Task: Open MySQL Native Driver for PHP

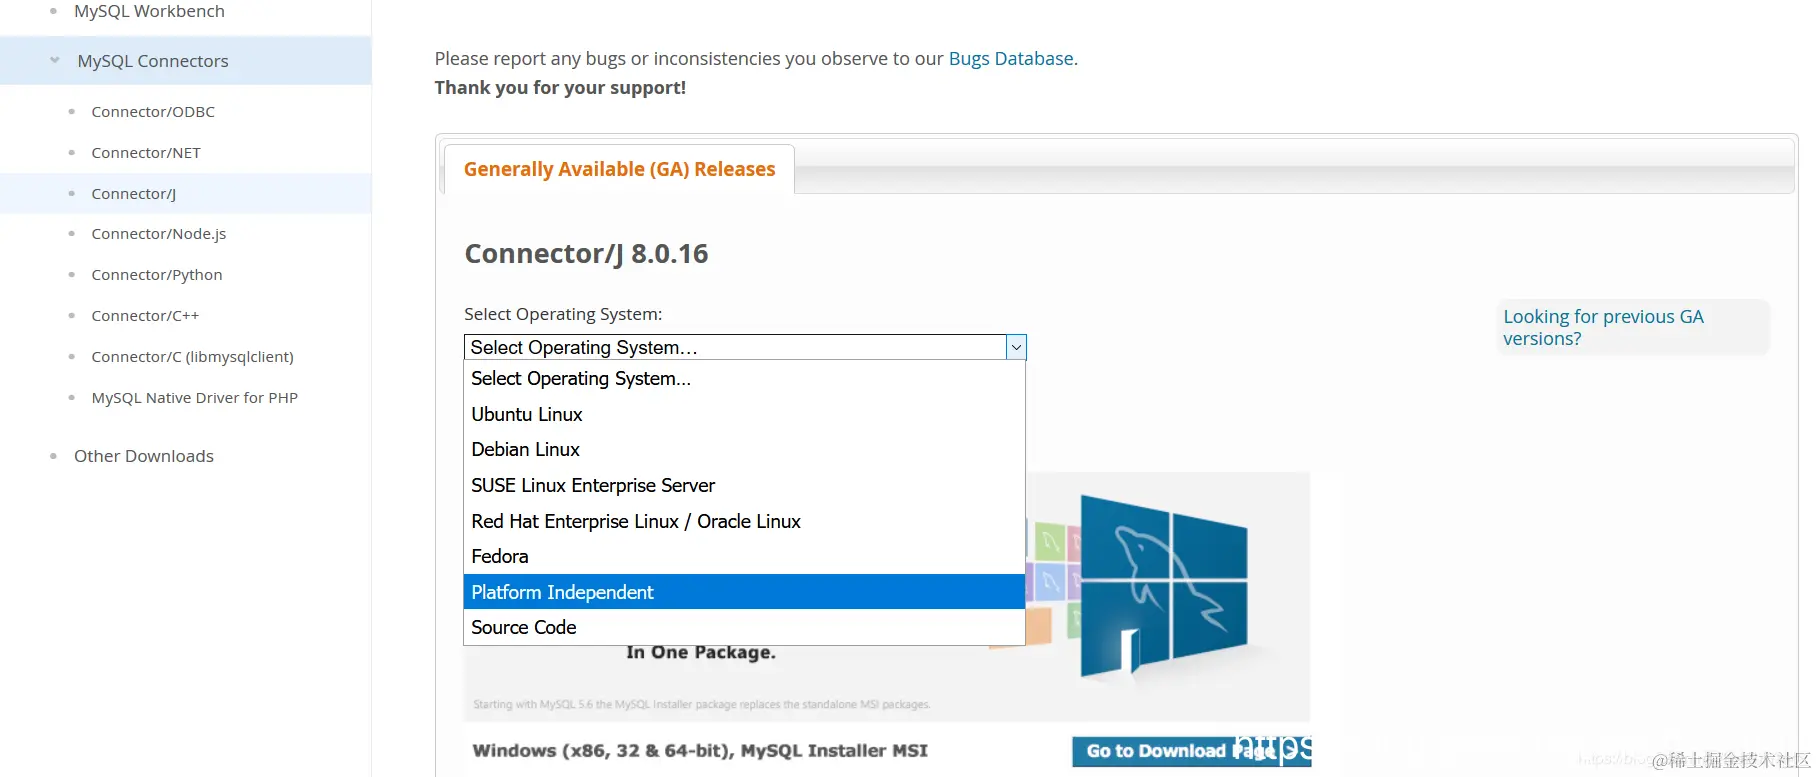Action: pos(195,397)
